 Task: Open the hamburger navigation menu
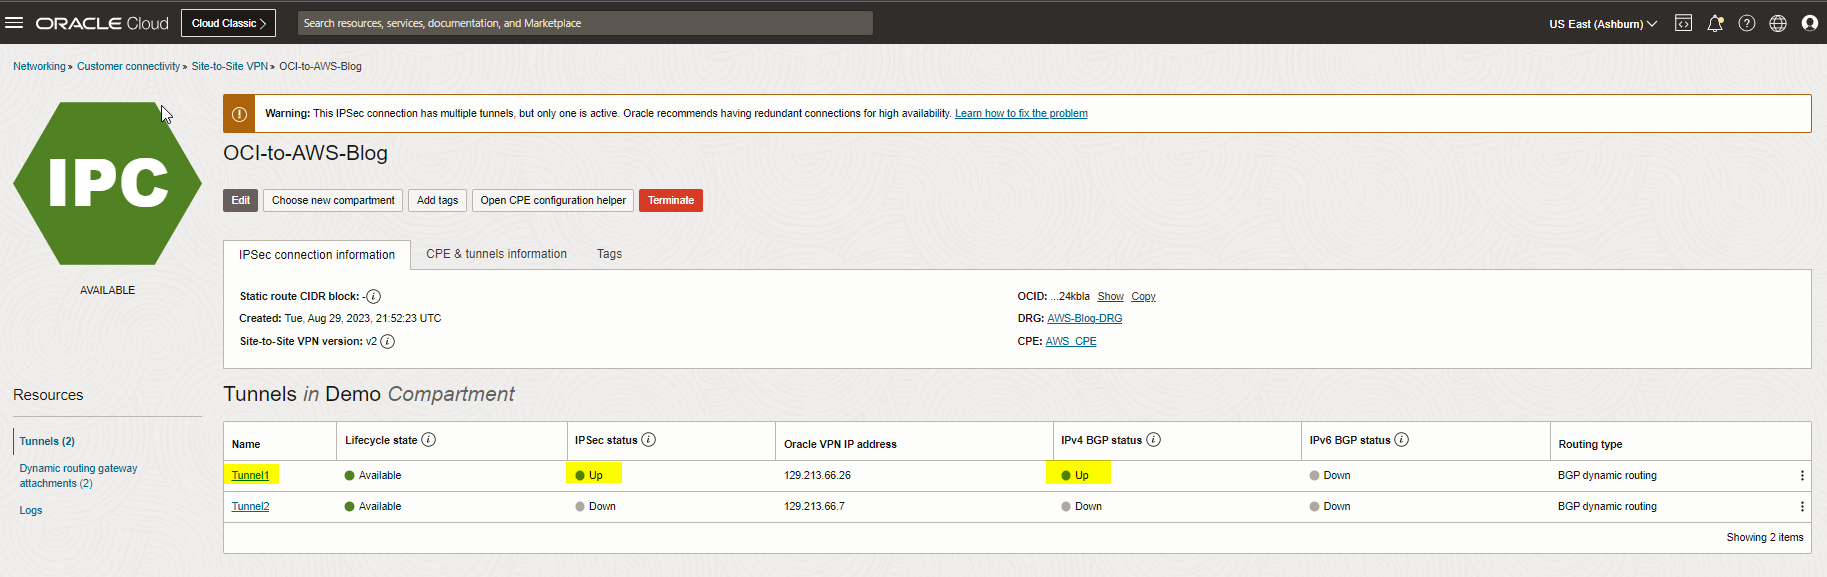[x=14, y=22]
